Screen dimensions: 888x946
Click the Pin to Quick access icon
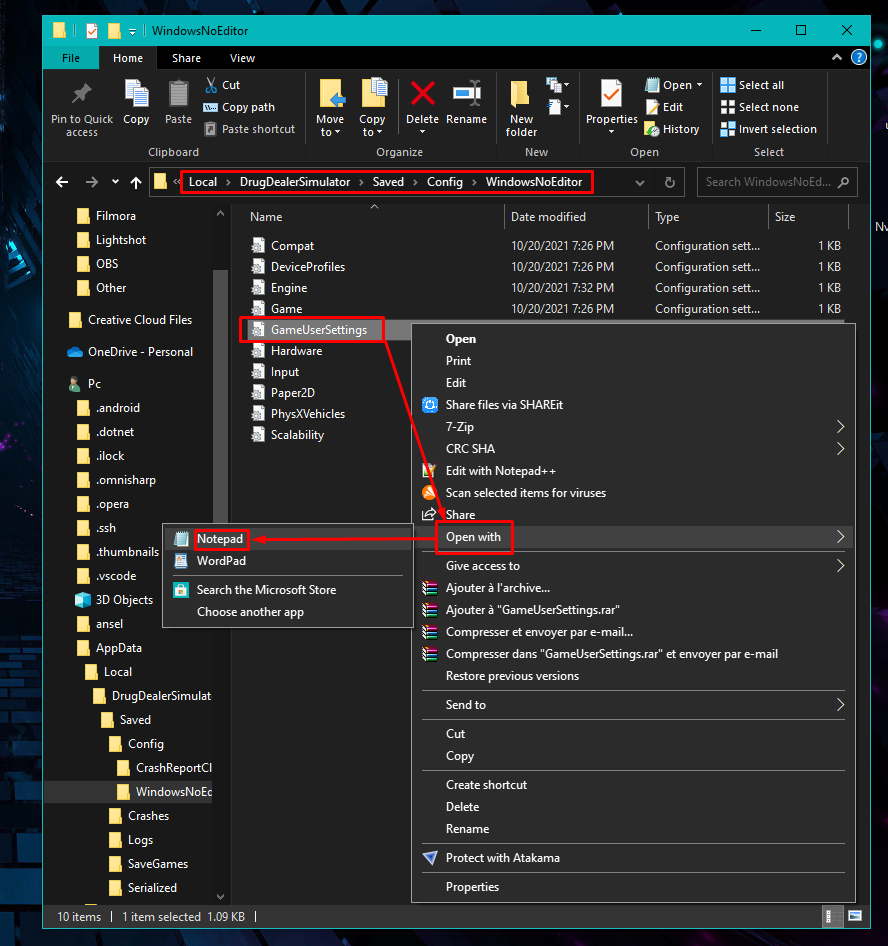(x=81, y=95)
